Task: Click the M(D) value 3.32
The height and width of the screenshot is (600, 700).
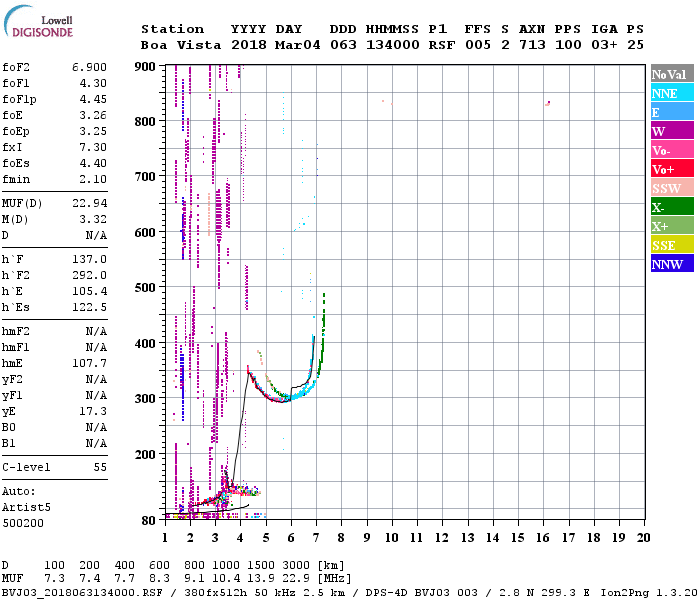Action: pyautogui.click(x=93, y=219)
